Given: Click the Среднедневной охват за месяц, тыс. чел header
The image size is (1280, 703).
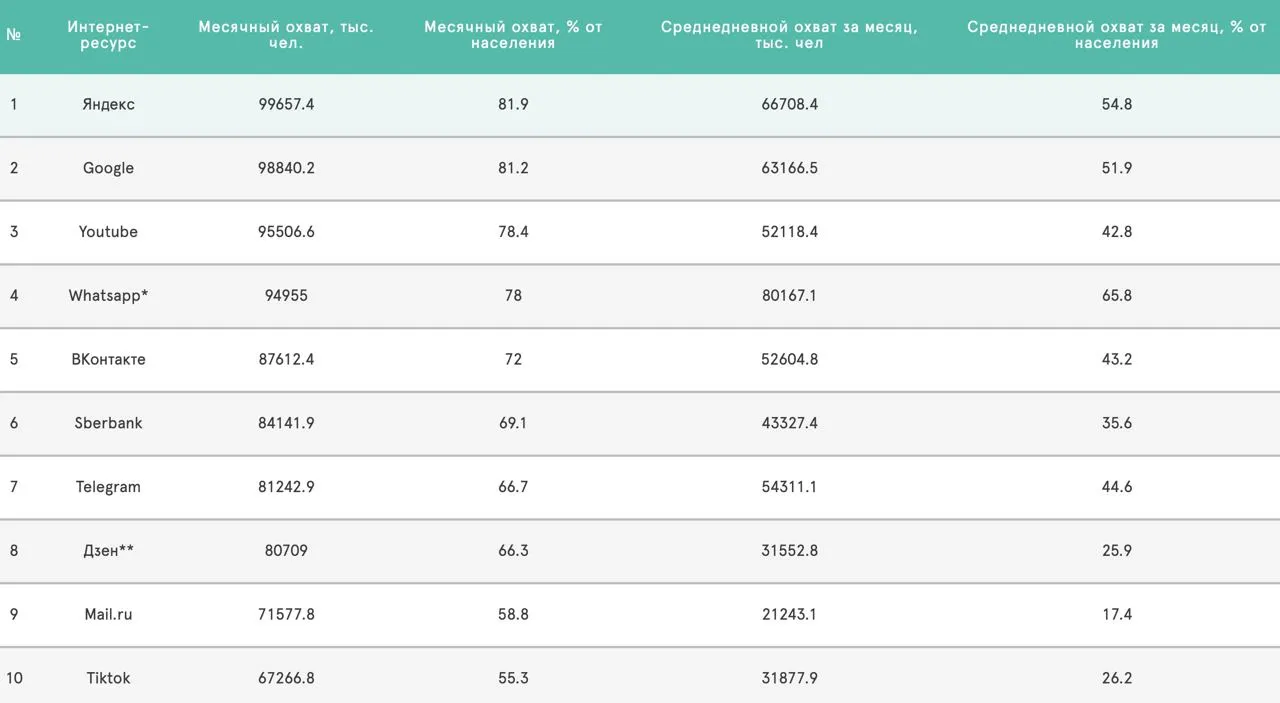Looking at the screenshot, I should coord(789,35).
